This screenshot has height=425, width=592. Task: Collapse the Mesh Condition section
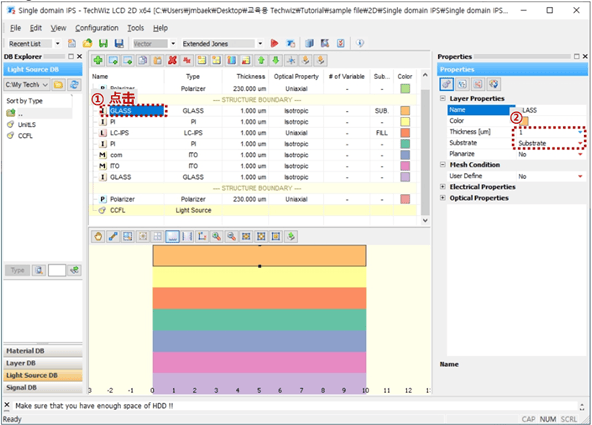click(x=443, y=165)
